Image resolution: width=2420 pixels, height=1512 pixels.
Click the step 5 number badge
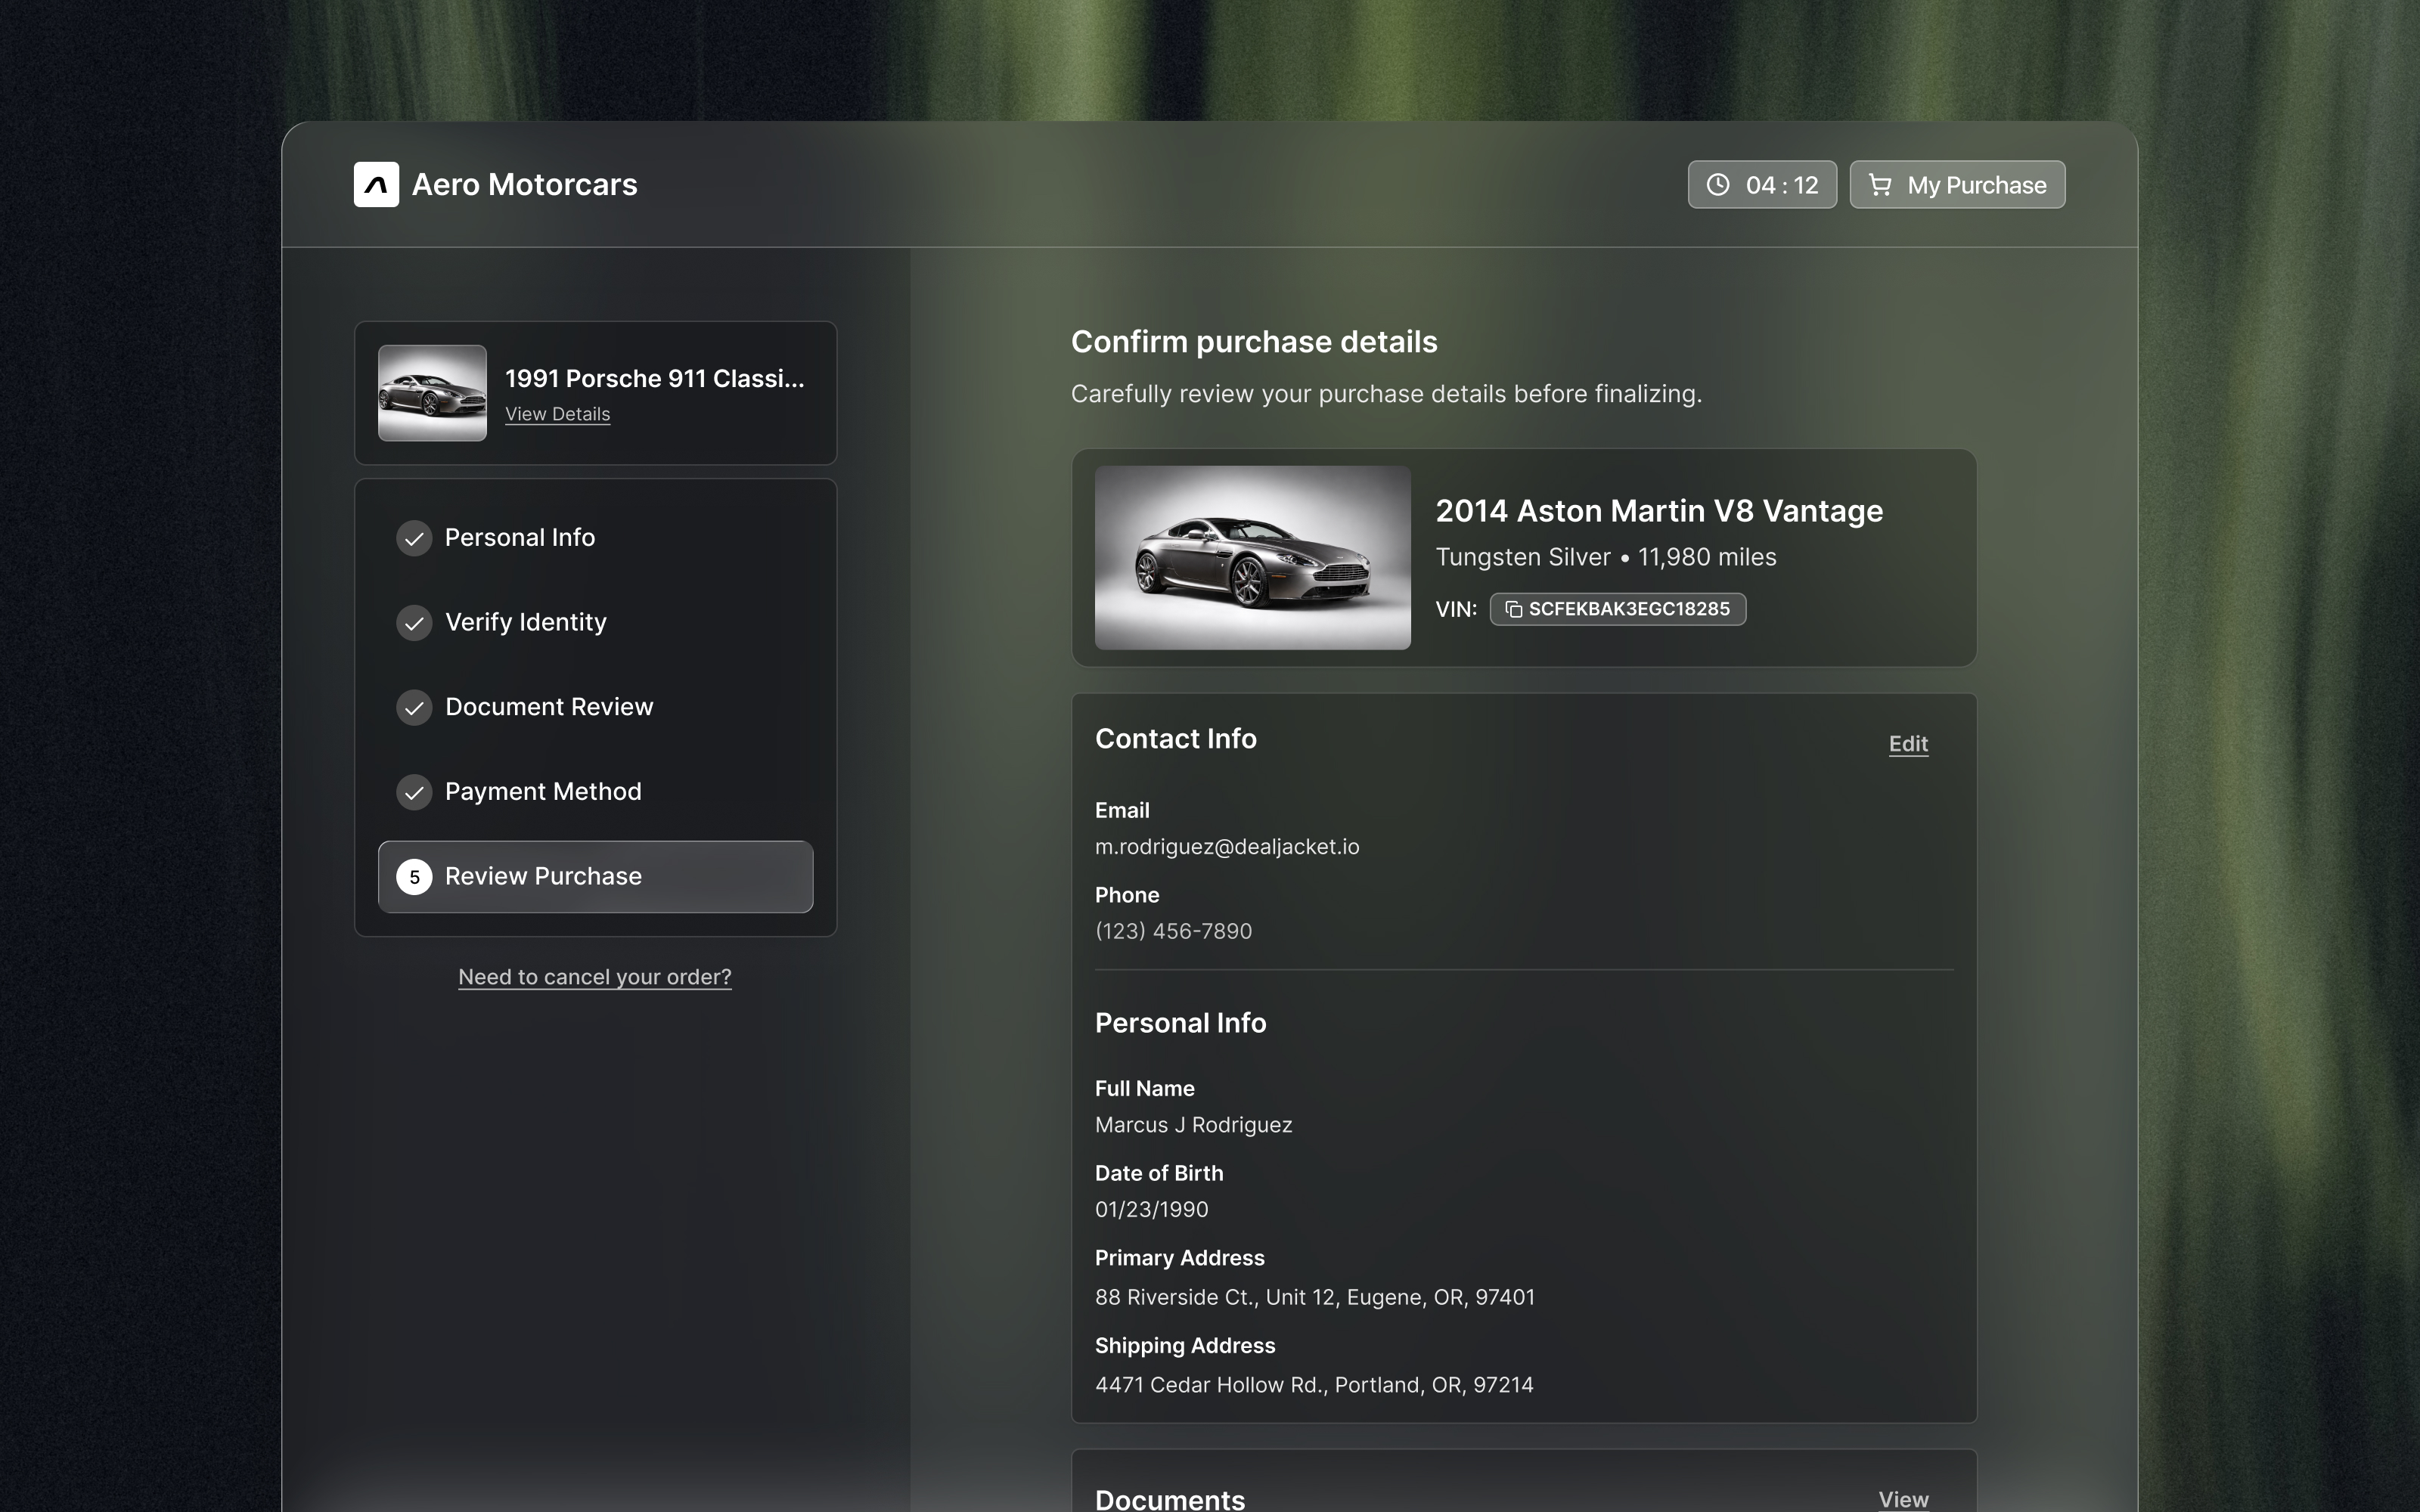pos(414,877)
